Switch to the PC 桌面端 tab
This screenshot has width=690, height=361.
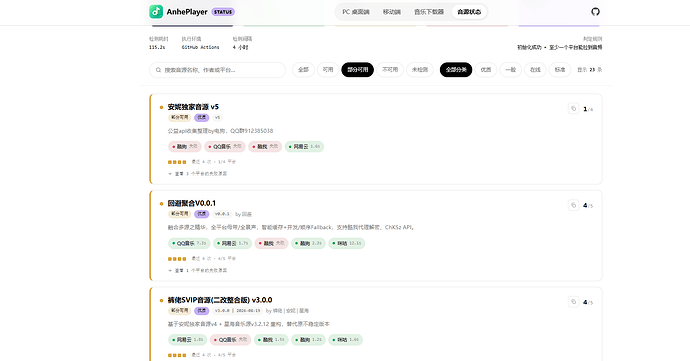click(x=356, y=12)
